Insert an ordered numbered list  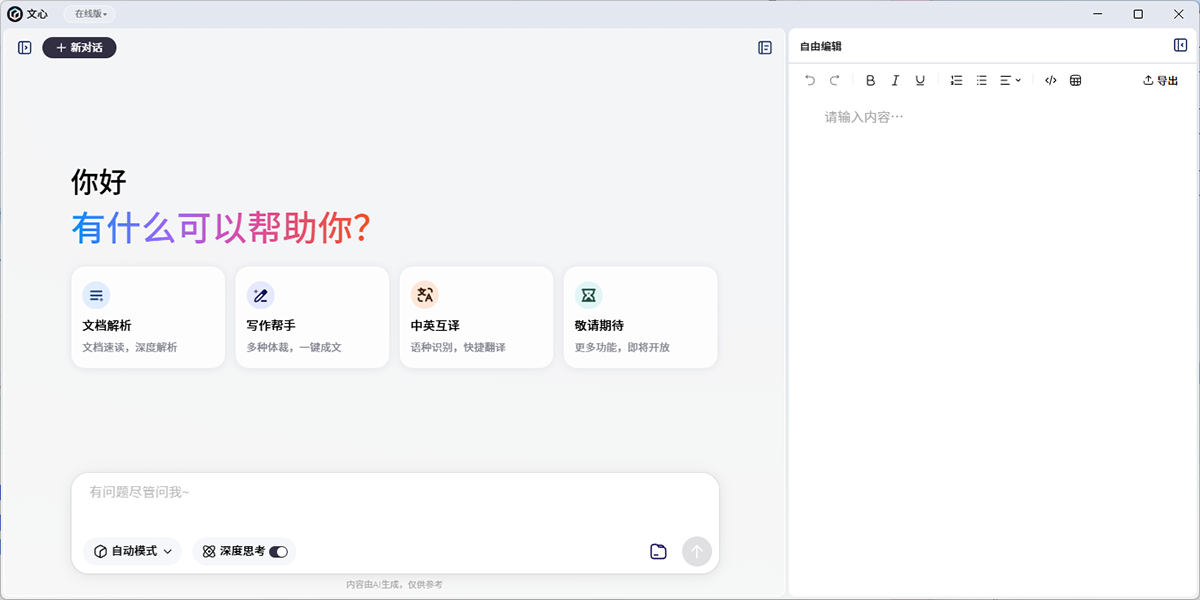[x=956, y=81]
